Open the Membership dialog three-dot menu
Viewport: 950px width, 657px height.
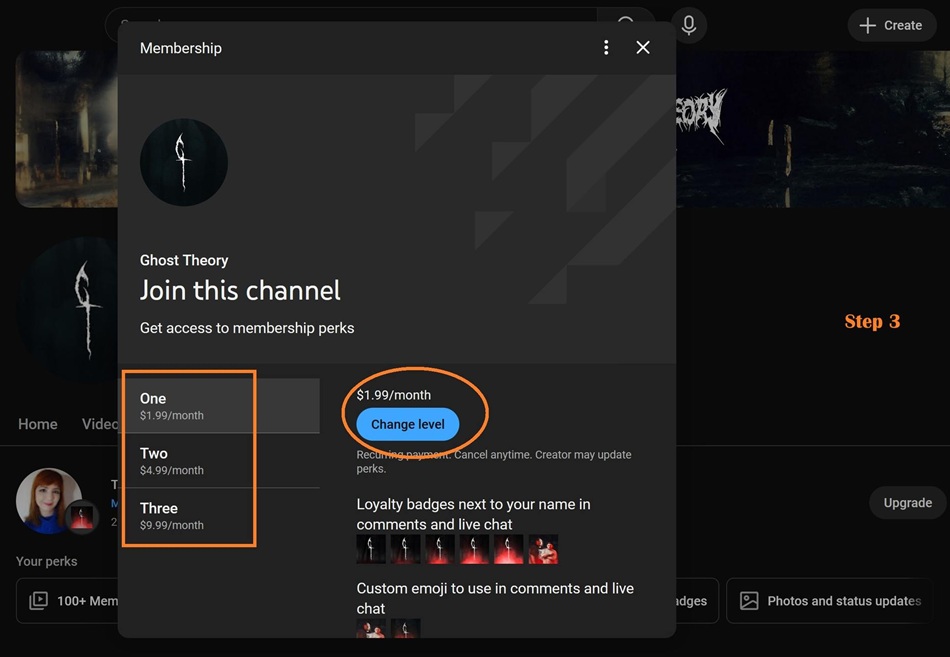606,48
